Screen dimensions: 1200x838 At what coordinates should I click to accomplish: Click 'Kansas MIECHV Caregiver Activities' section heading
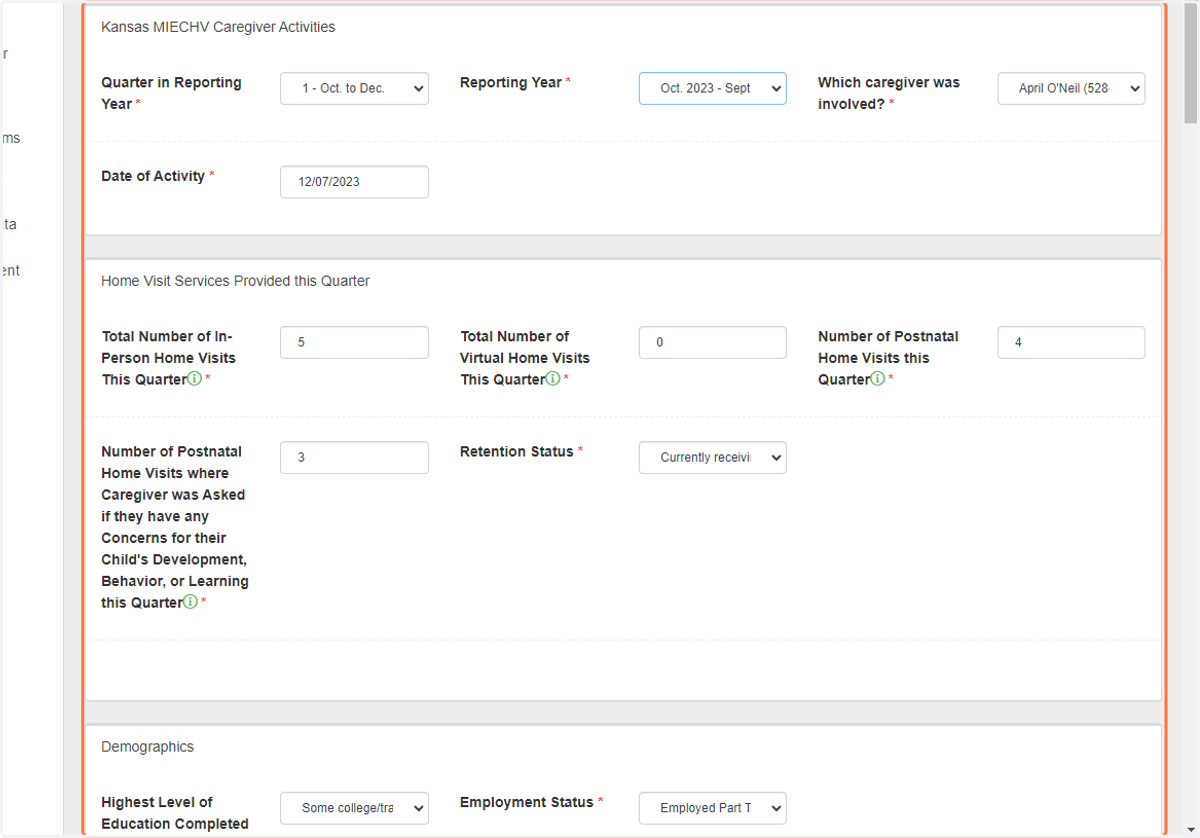218,27
